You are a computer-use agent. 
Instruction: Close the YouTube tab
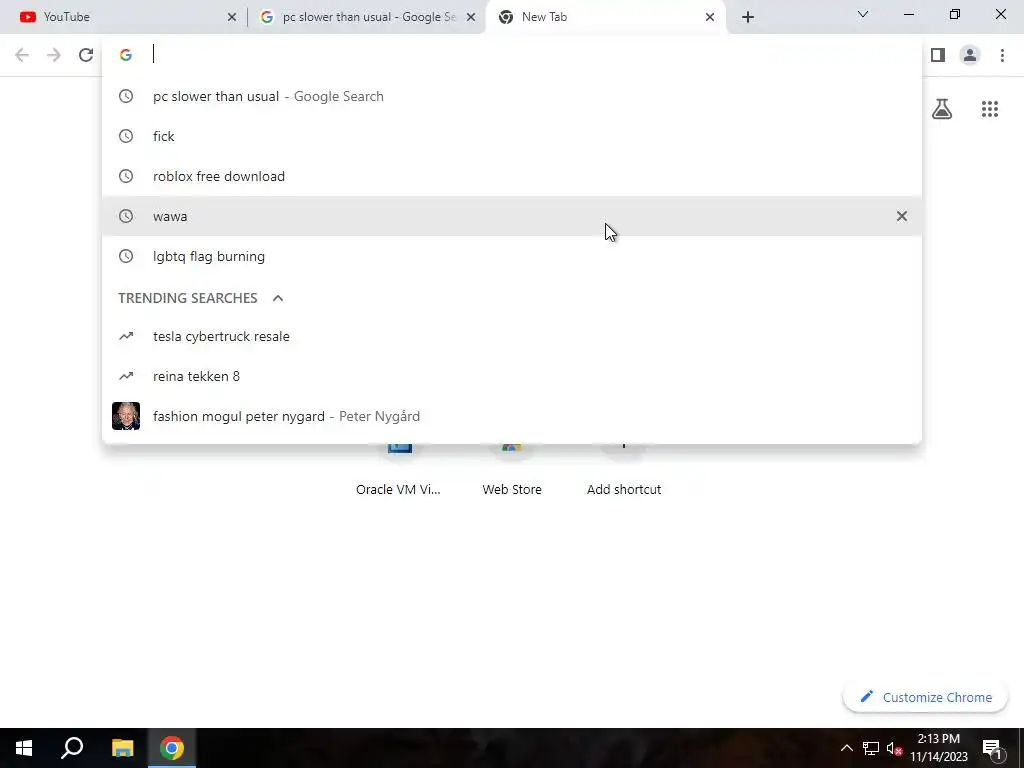pyautogui.click(x=232, y=17)
